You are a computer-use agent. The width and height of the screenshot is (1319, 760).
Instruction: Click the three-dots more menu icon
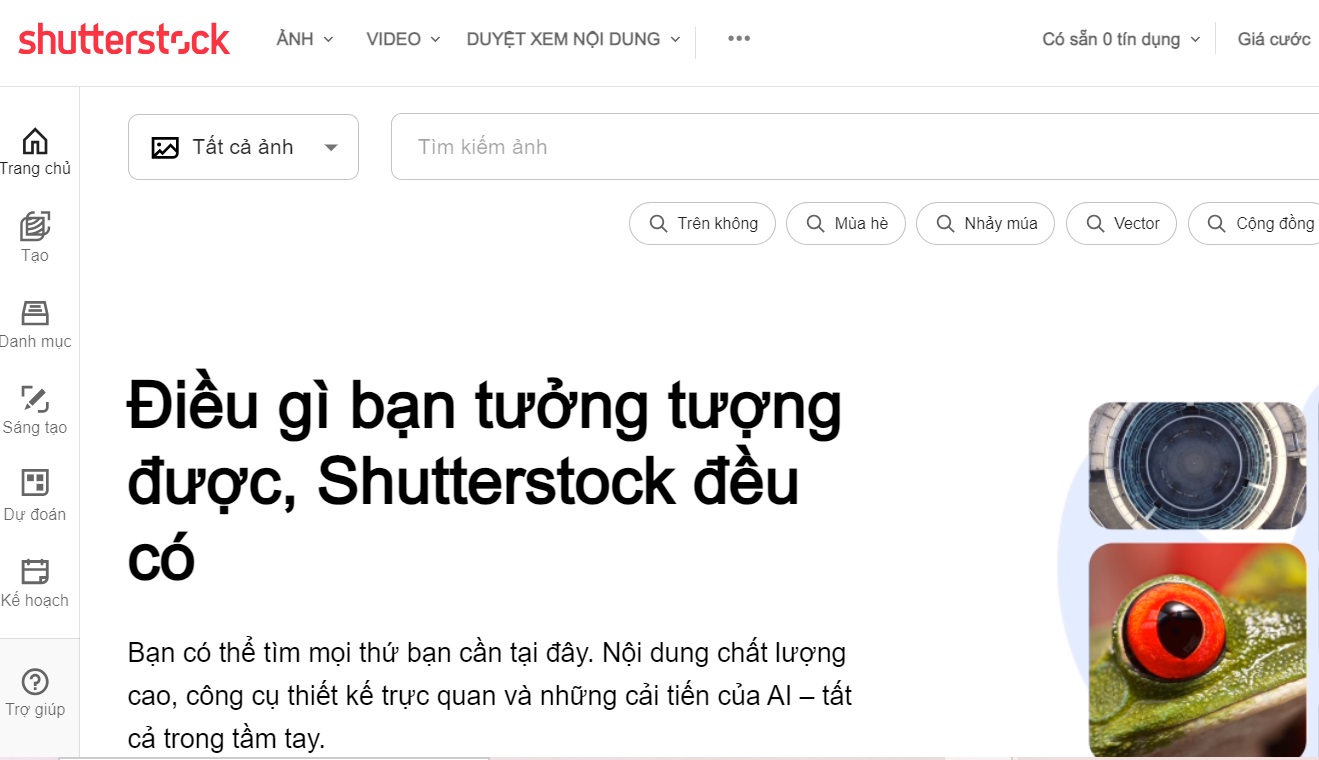pyautogui.click(x=739, y=39)
